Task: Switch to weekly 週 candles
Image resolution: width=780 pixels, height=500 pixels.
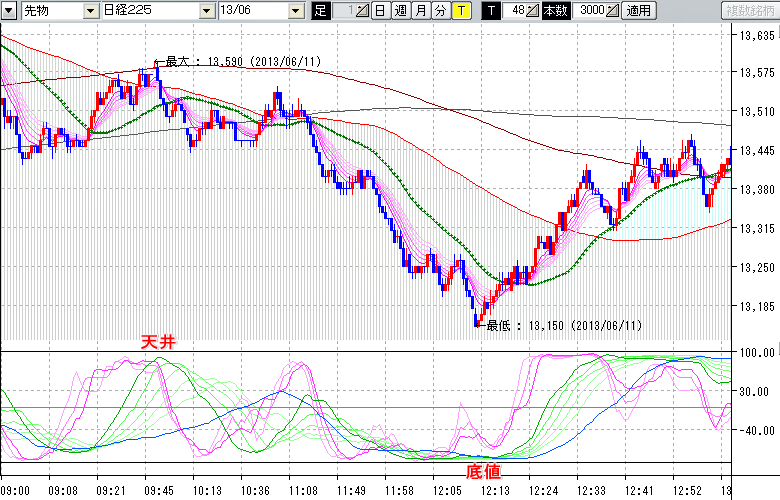Action: (x=400, y=11)
